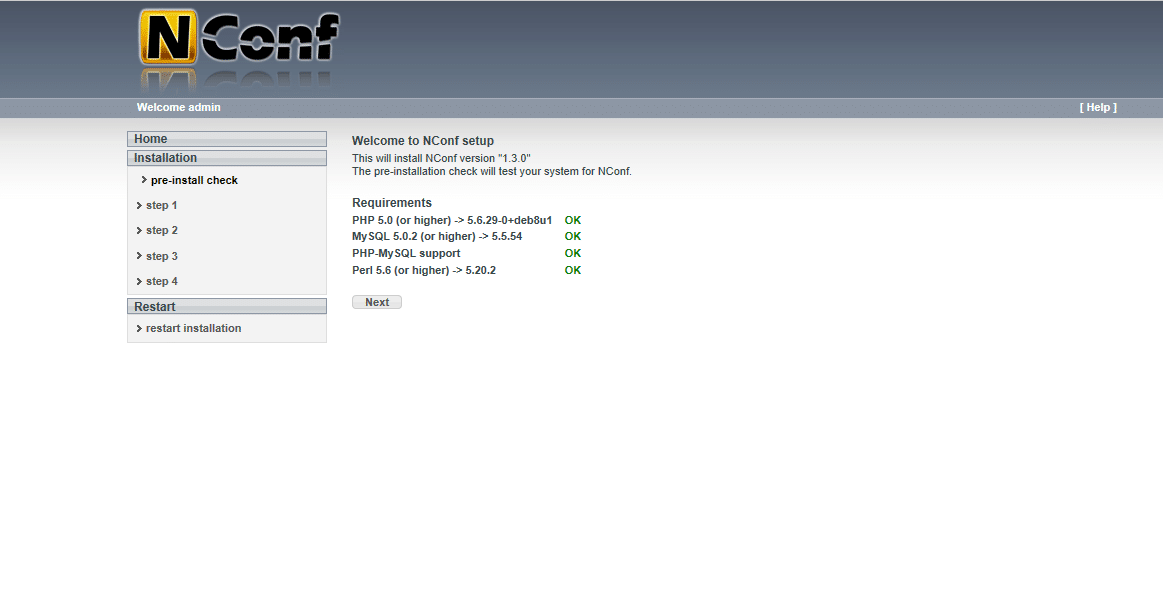The height and width of the screenshot is (599, 1163).
Task: Go to installation step 2
Action: click(x=162, y=231)
